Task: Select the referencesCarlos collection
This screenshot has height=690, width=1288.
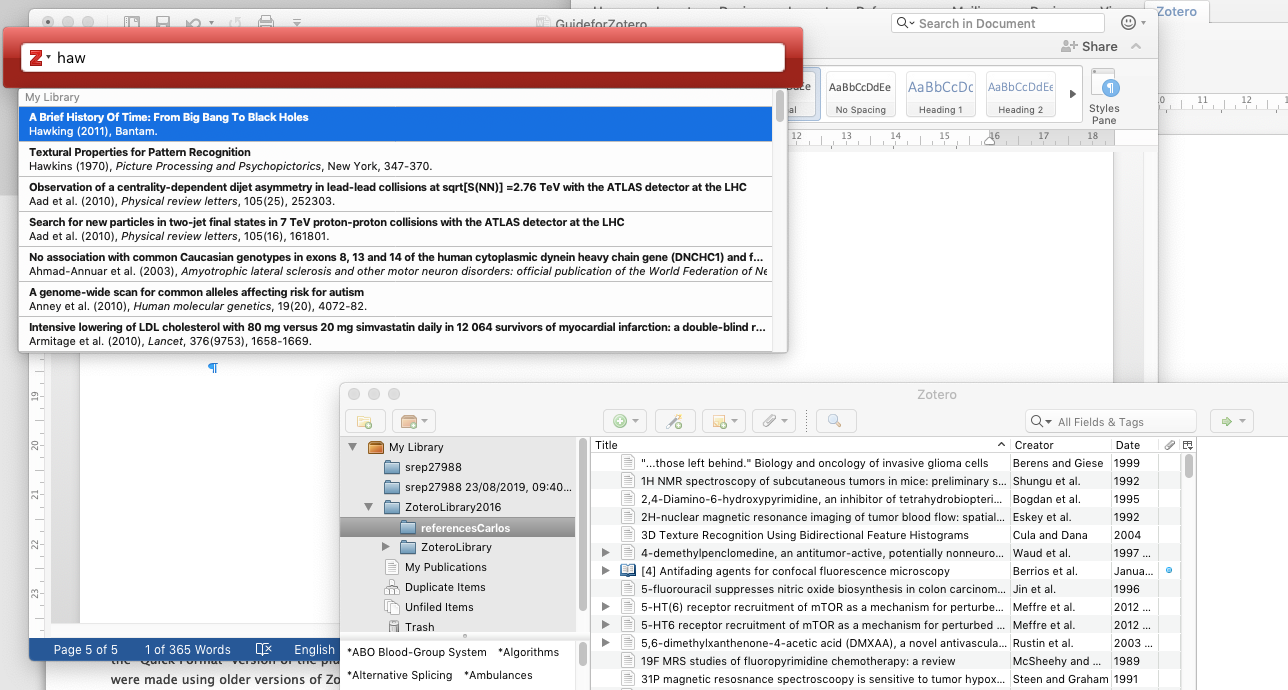Action: pos(458,527)
